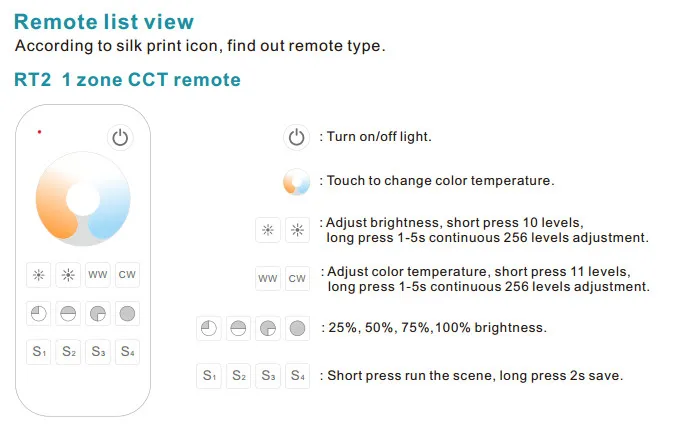This screenshot has height=428, width=681.
Task: Click the brightness increase button on the remote
Action: (x=68, y=275)
